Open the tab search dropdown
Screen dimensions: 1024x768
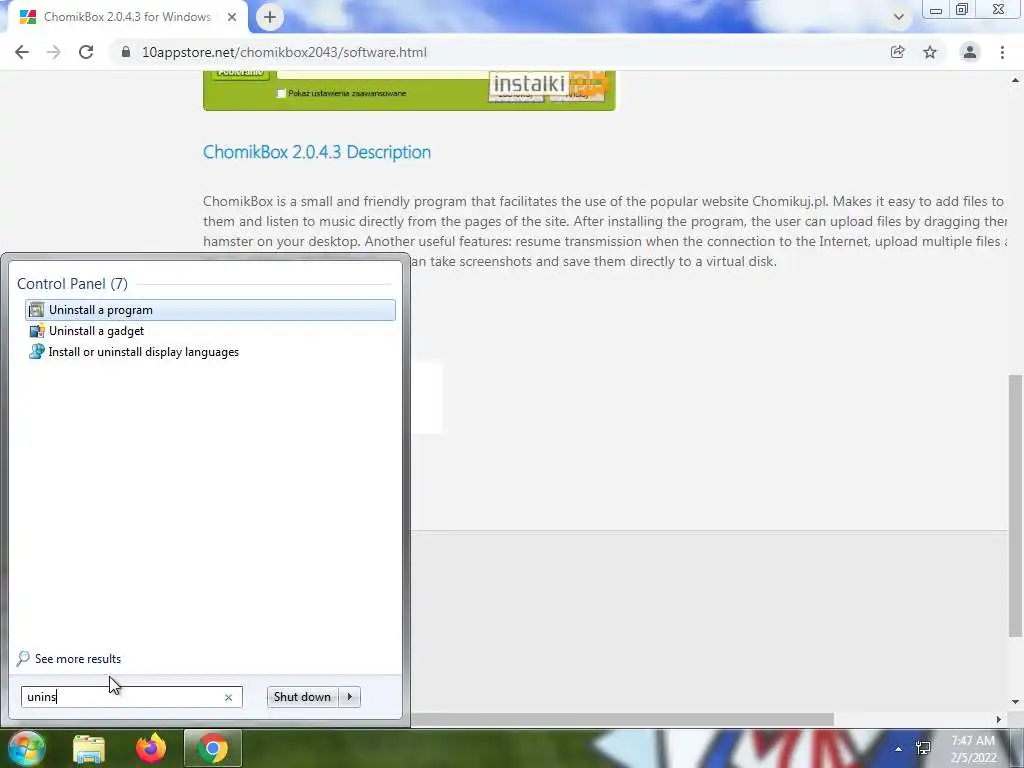click(899, 17)
